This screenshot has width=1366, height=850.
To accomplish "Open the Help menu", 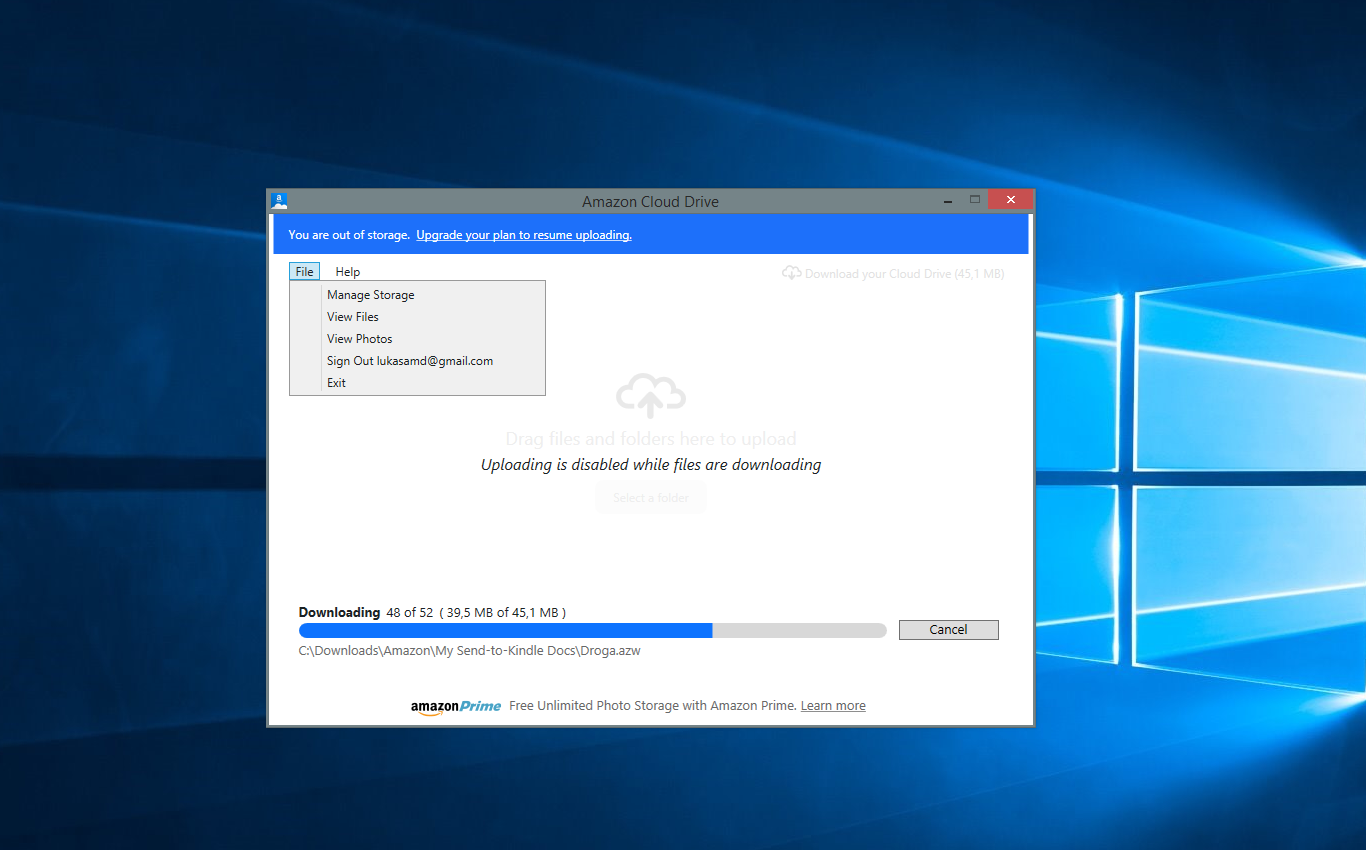I will point(347,272).
